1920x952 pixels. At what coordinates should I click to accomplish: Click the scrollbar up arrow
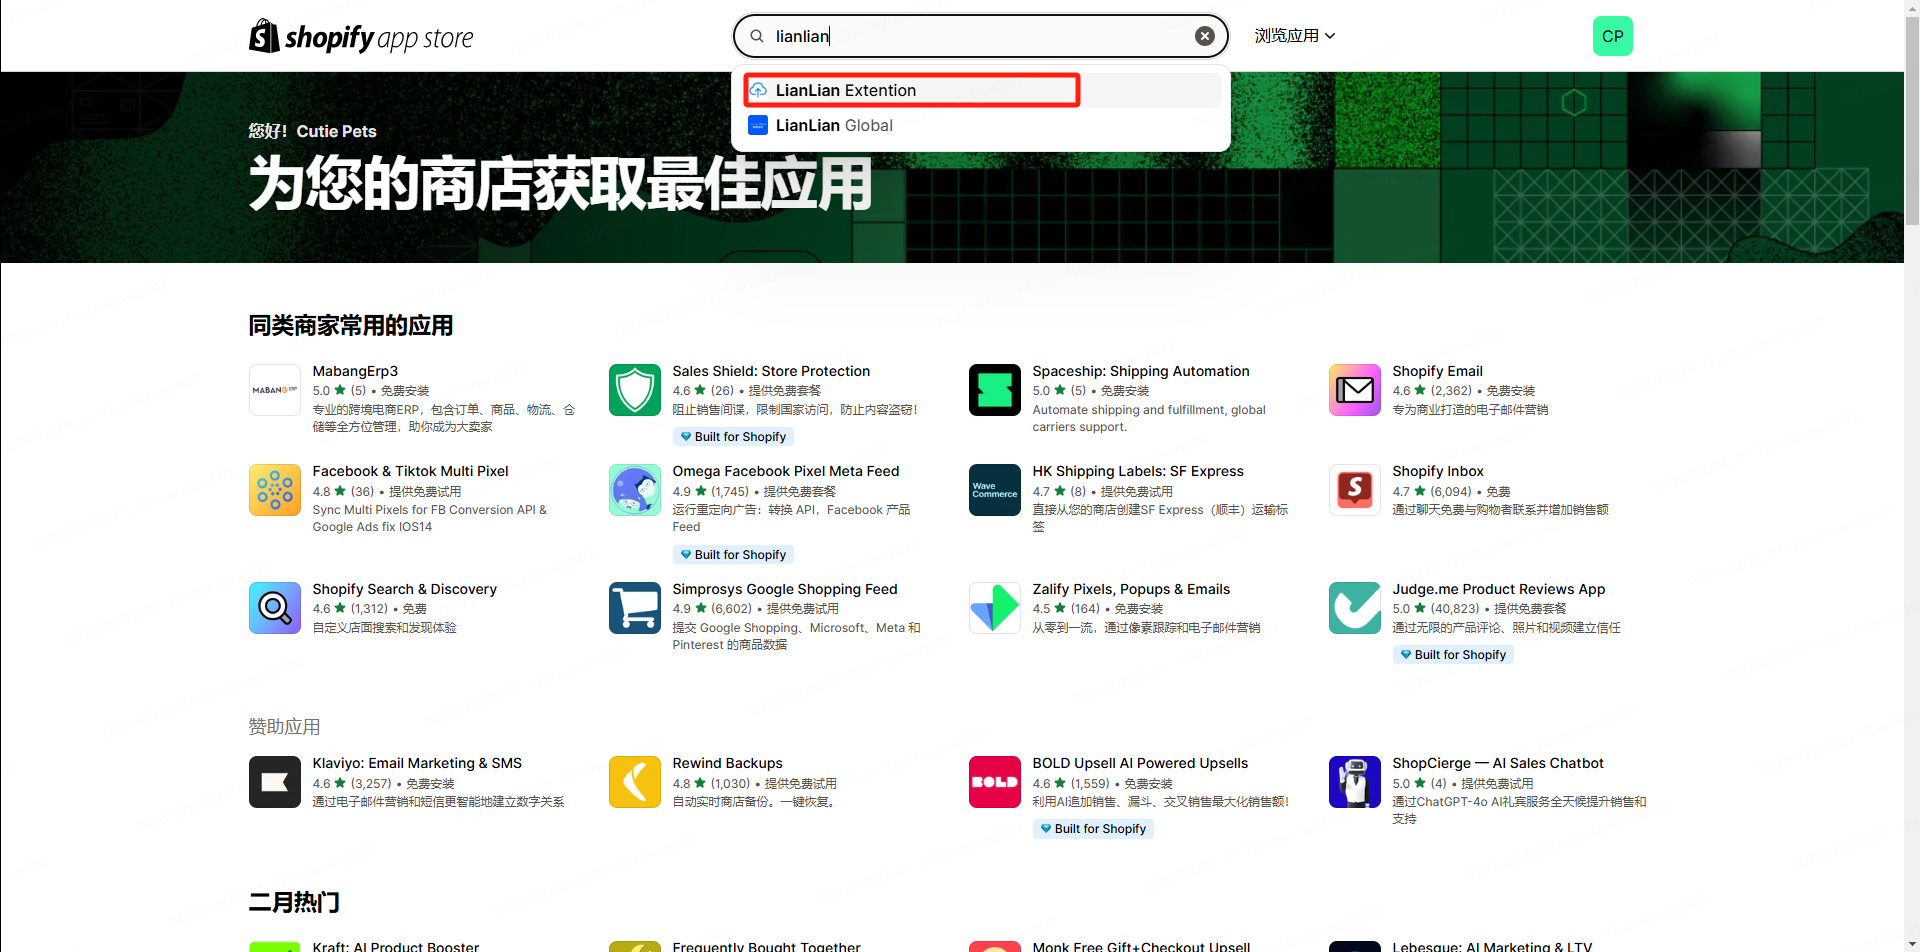click(x=1912, y=7)
